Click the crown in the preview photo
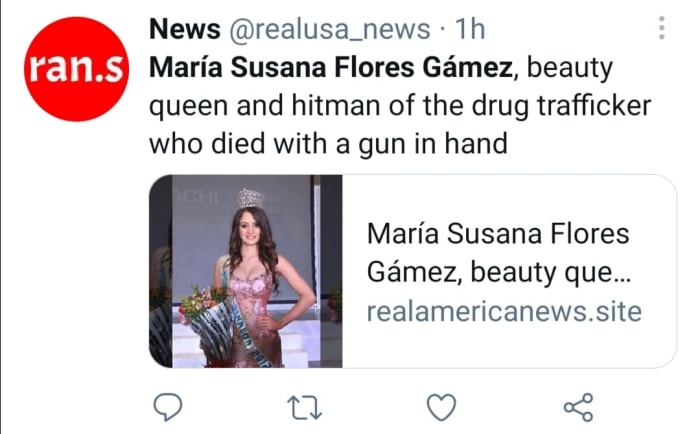700x434 pixels. point(250,197)
